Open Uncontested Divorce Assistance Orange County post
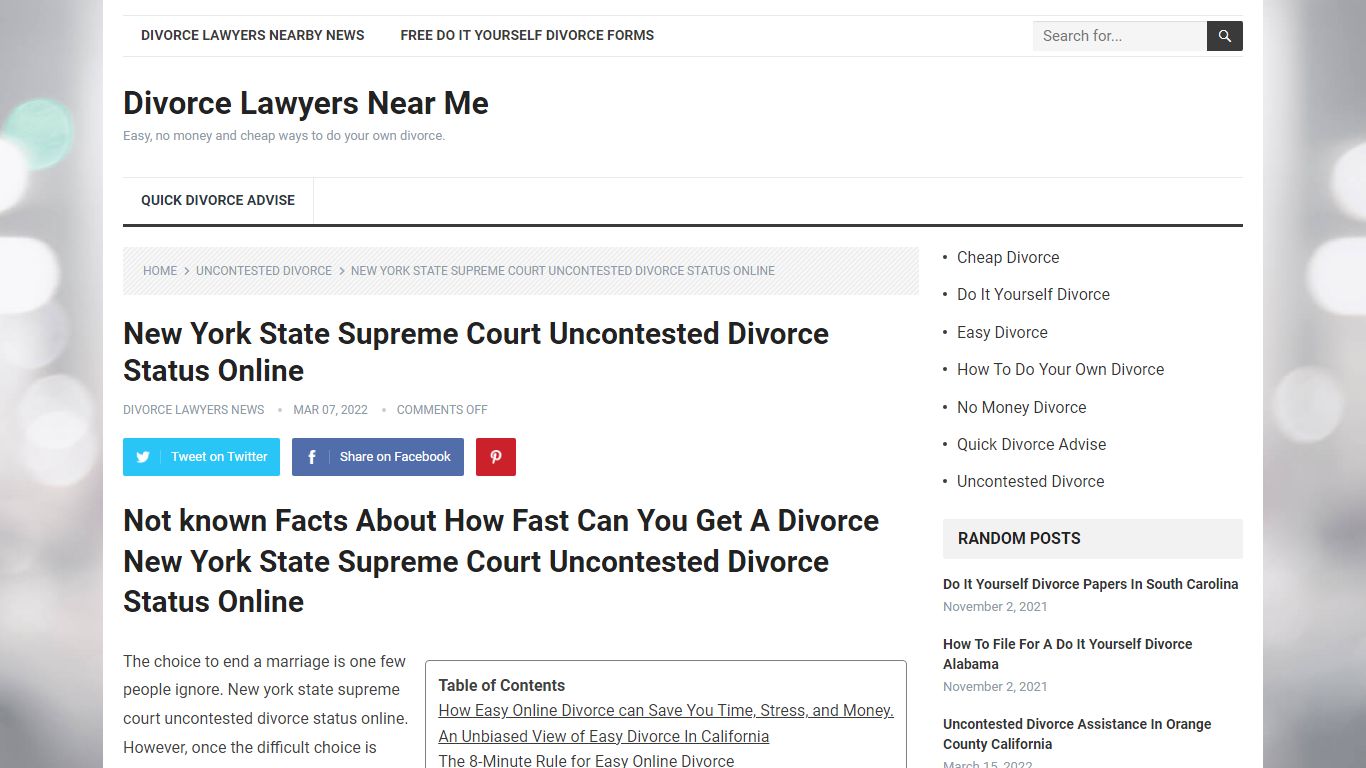The image size is (1366, 768). click(1077, 734)
